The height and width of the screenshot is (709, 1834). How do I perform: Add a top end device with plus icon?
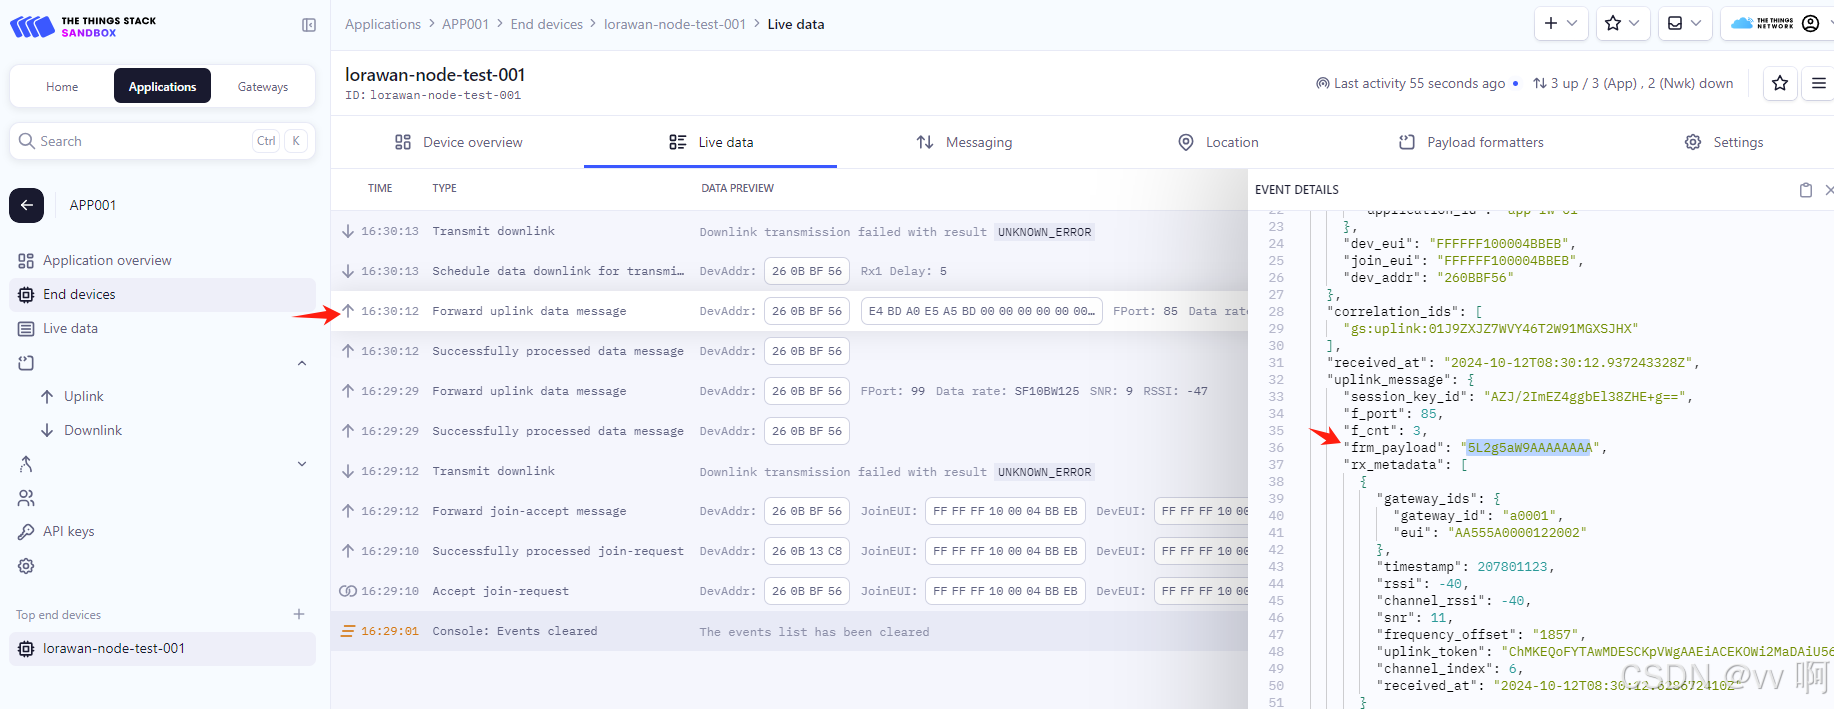point(299,614)
